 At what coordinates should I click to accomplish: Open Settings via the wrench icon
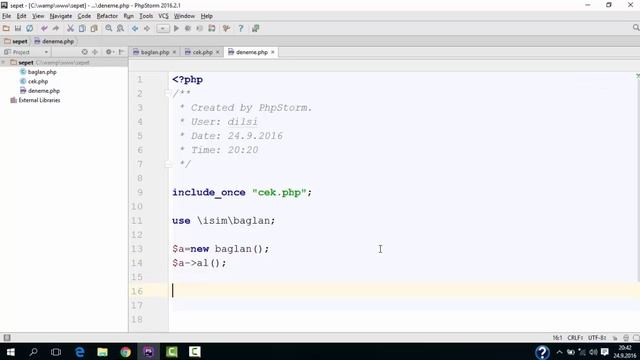pos(226,28)
